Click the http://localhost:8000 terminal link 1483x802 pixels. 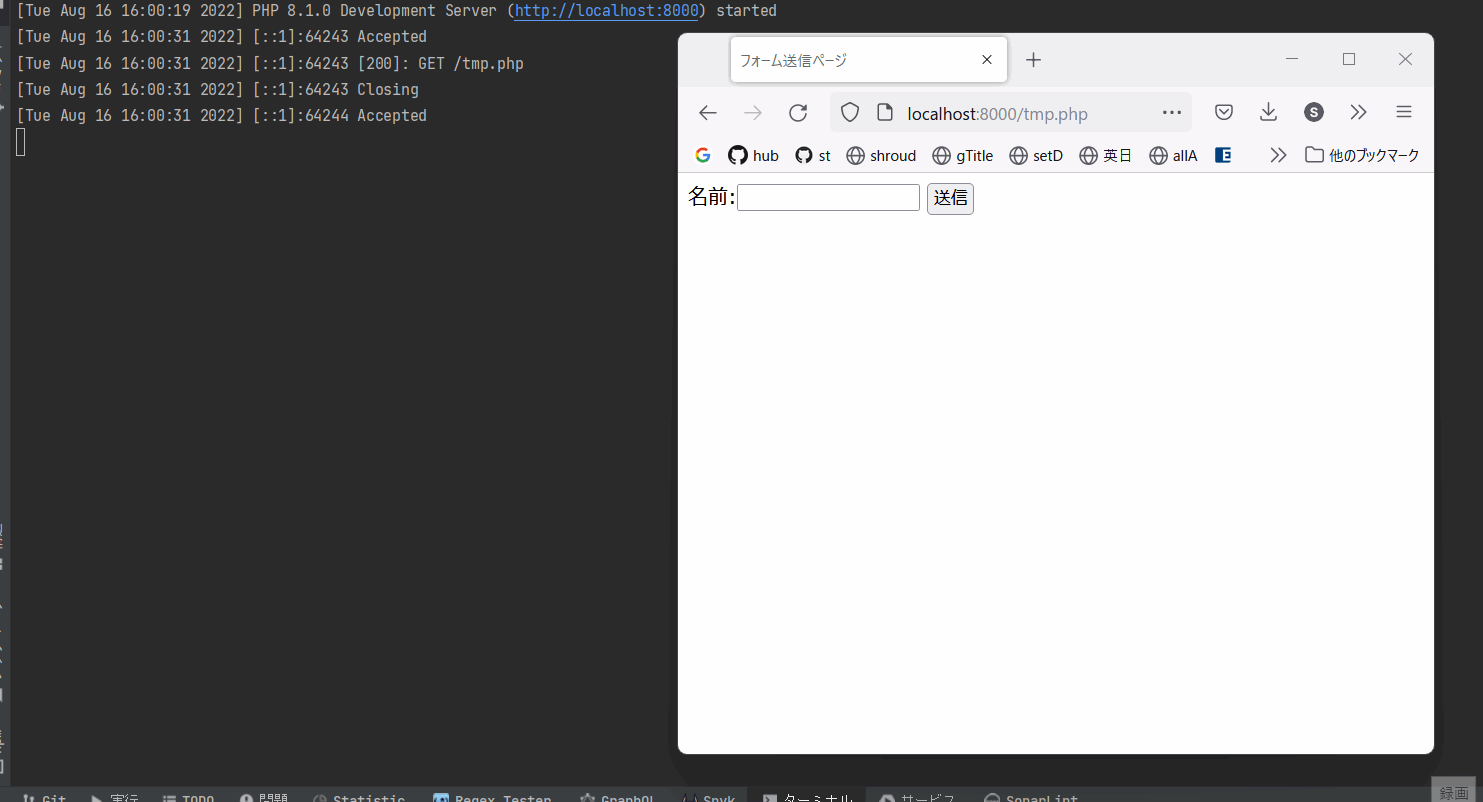[606, 11]
